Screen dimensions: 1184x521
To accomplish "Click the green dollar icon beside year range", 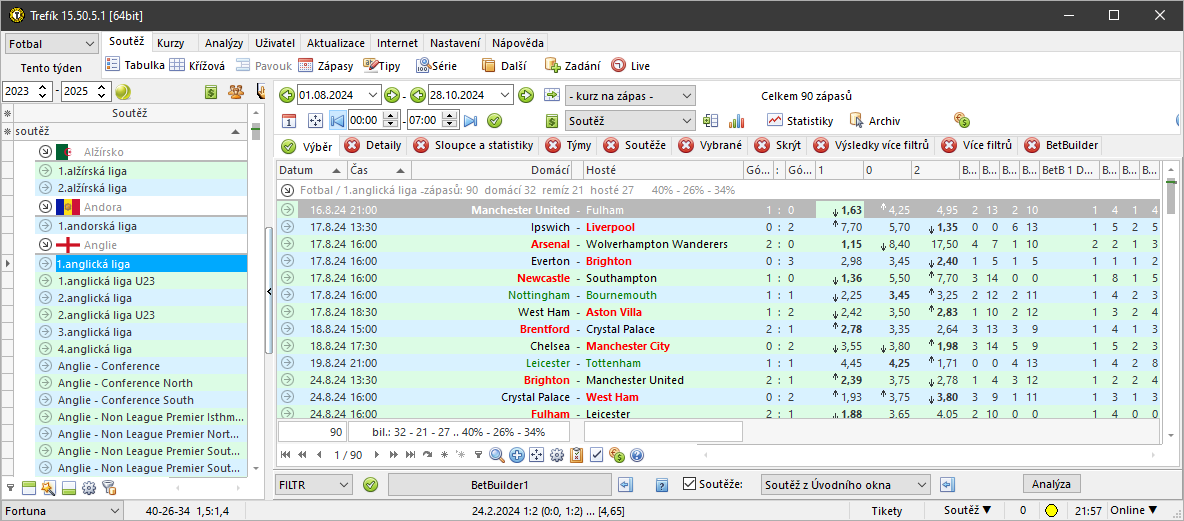I will 211,91.
